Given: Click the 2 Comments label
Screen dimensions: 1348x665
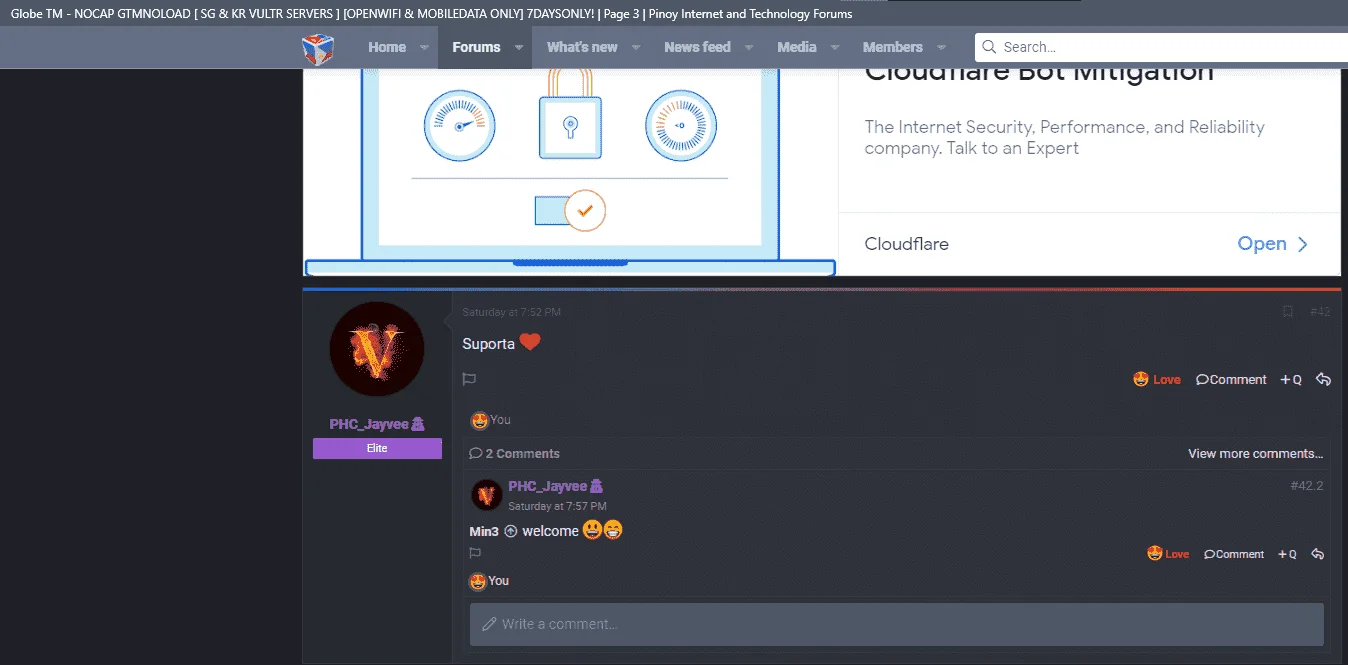Looking at the screenshot, I should pyautogui.click(x=515, y=453).
